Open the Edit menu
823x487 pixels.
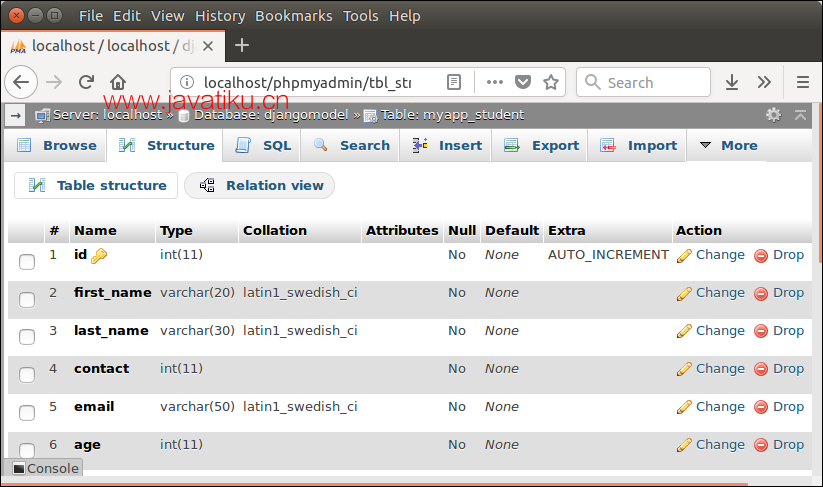point(126,16)
